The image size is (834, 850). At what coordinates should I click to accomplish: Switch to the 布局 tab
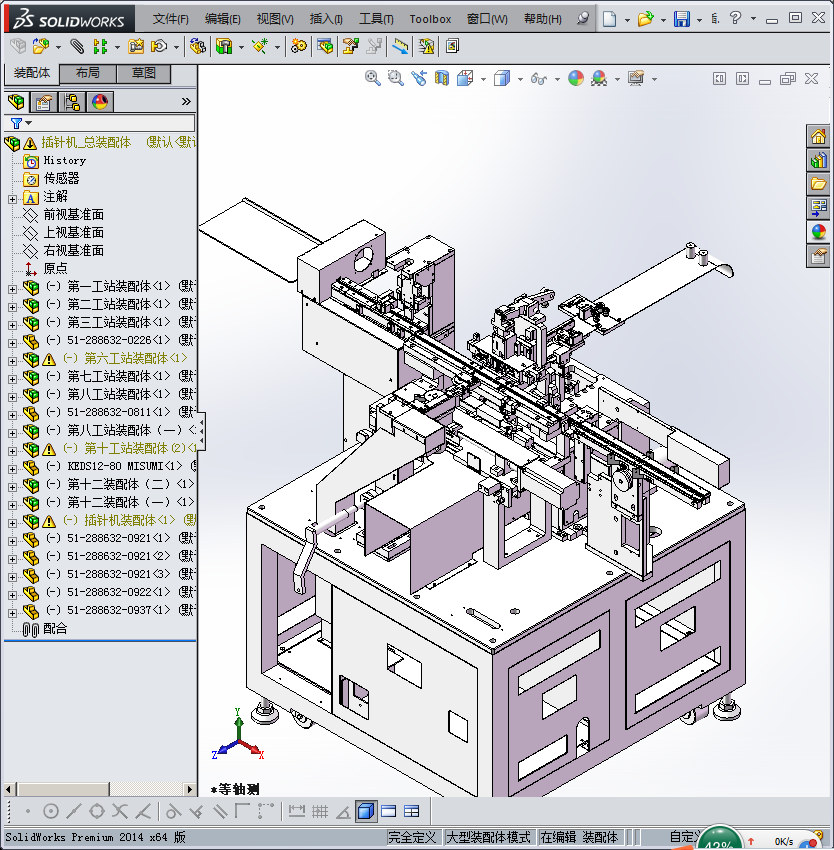coord(87,73)
